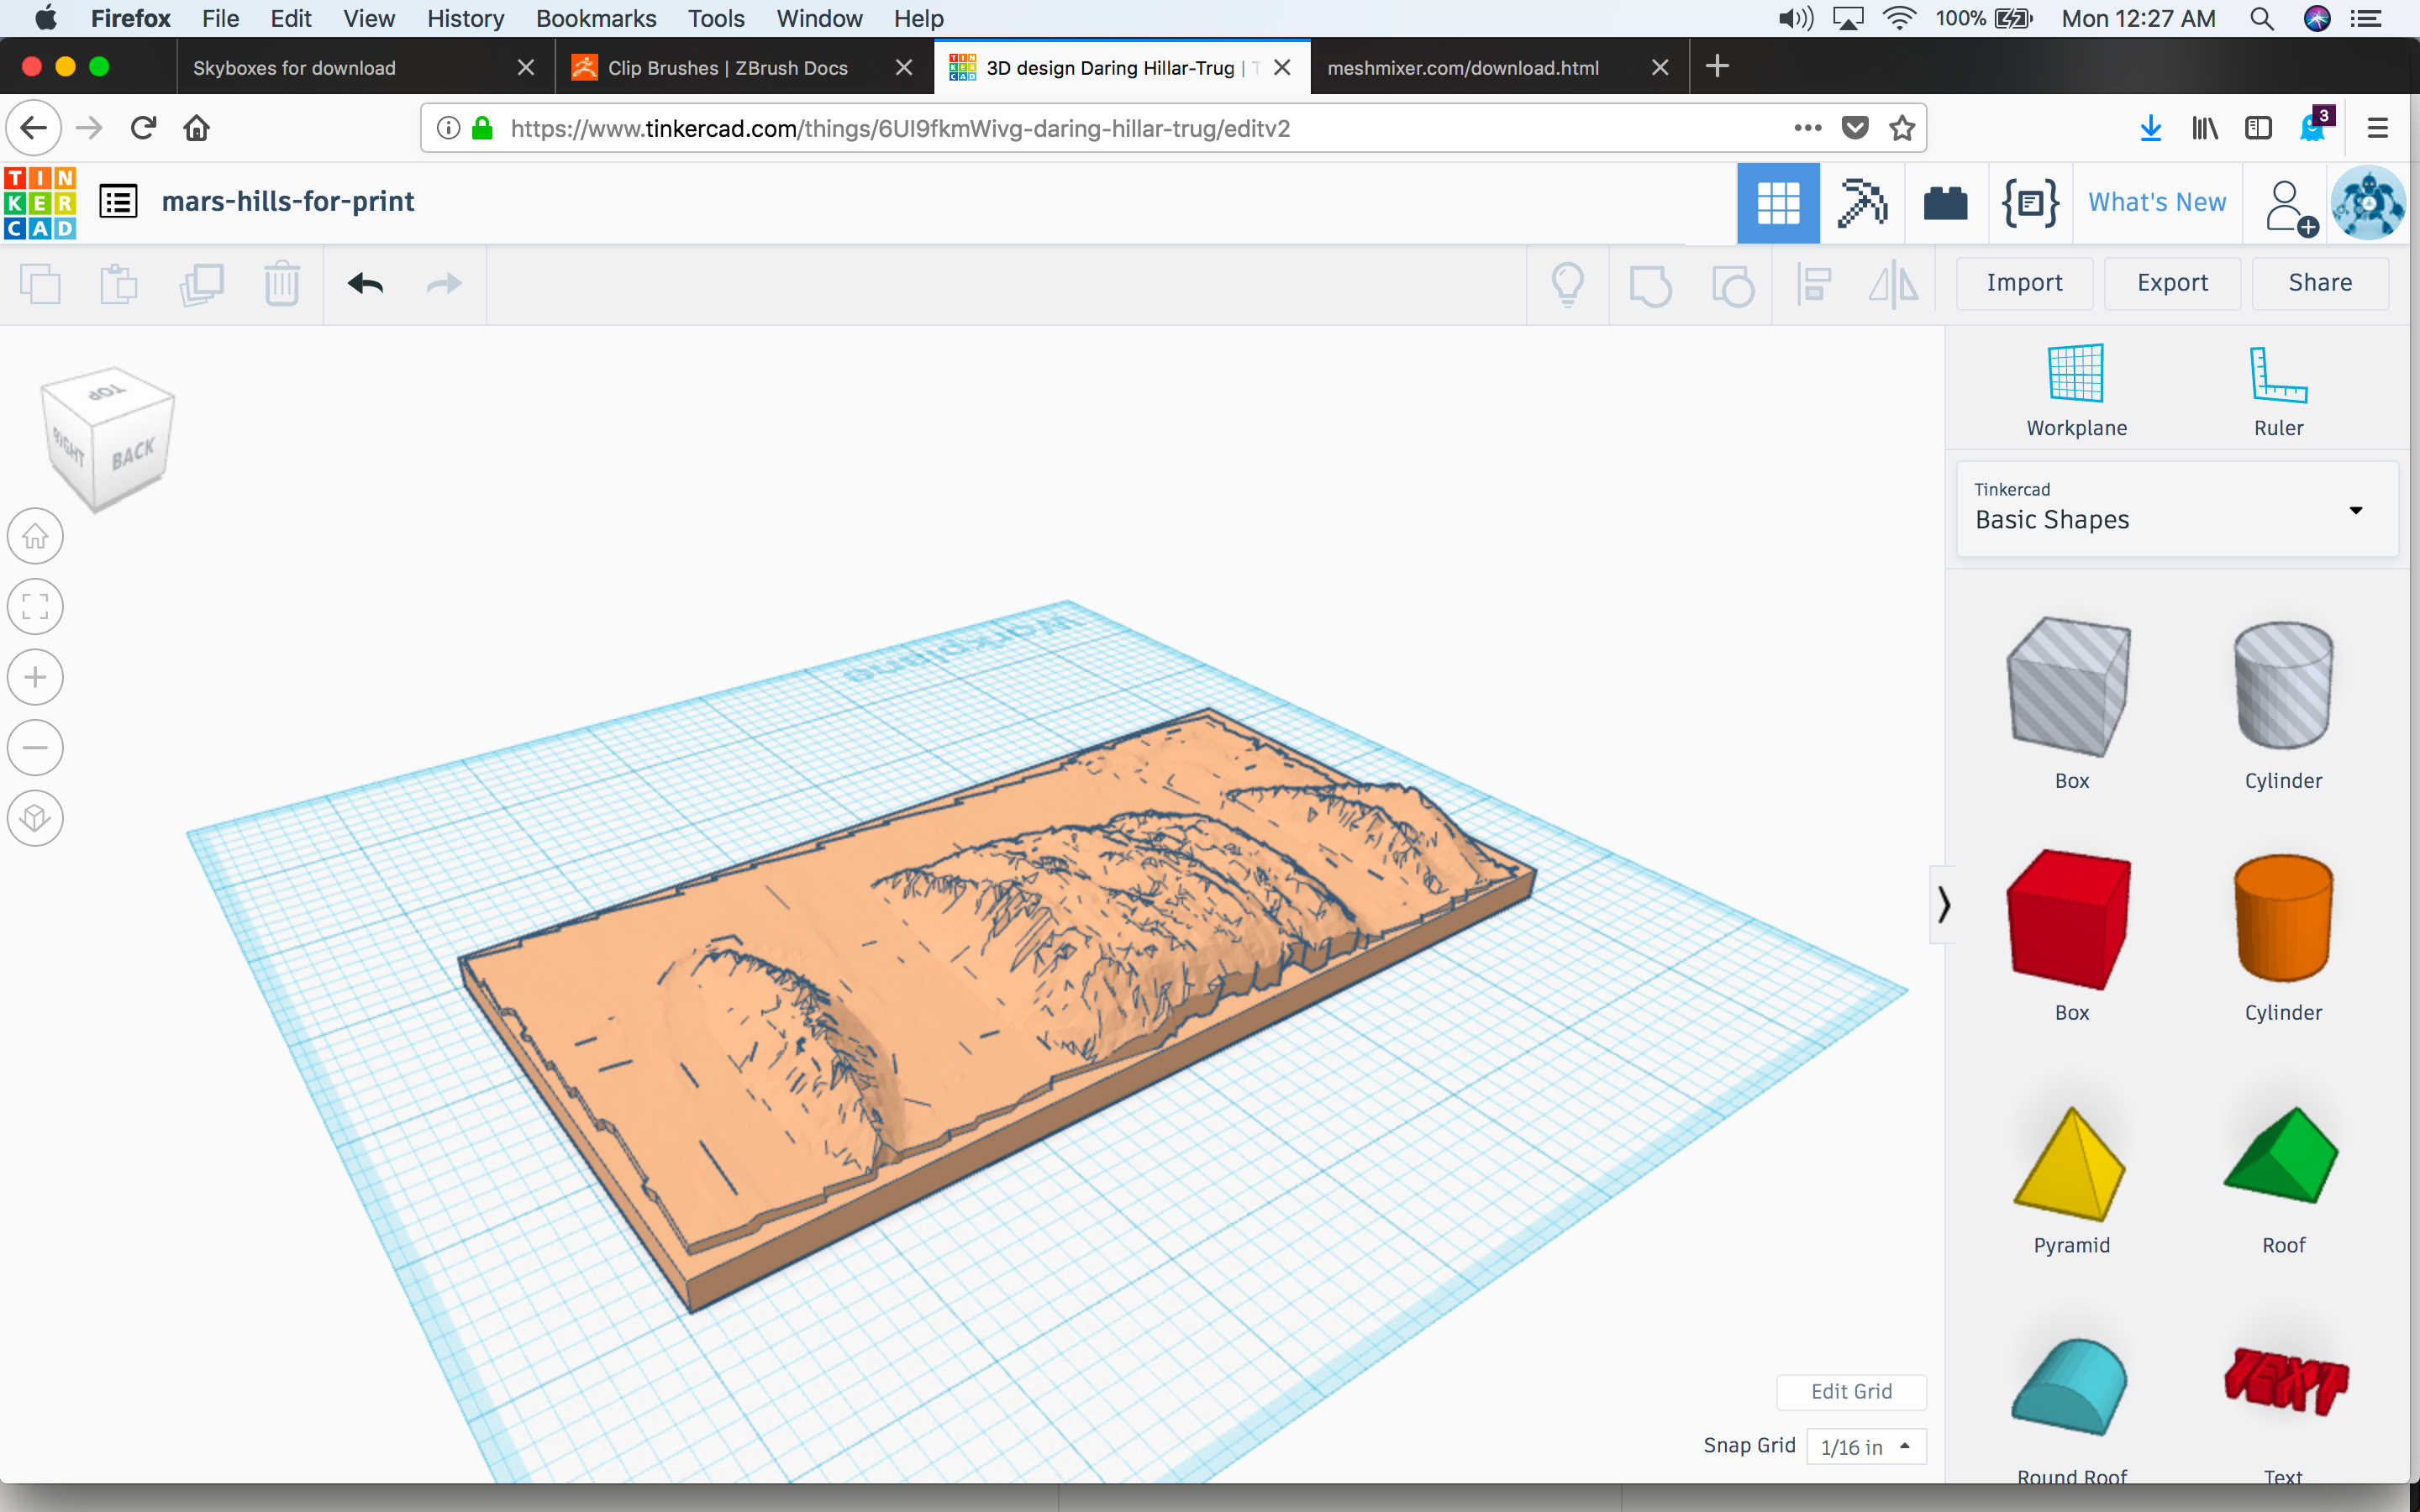
Task: Switch to Clip Brushes ZBrush Docs tab
Action: pos(727,67)
